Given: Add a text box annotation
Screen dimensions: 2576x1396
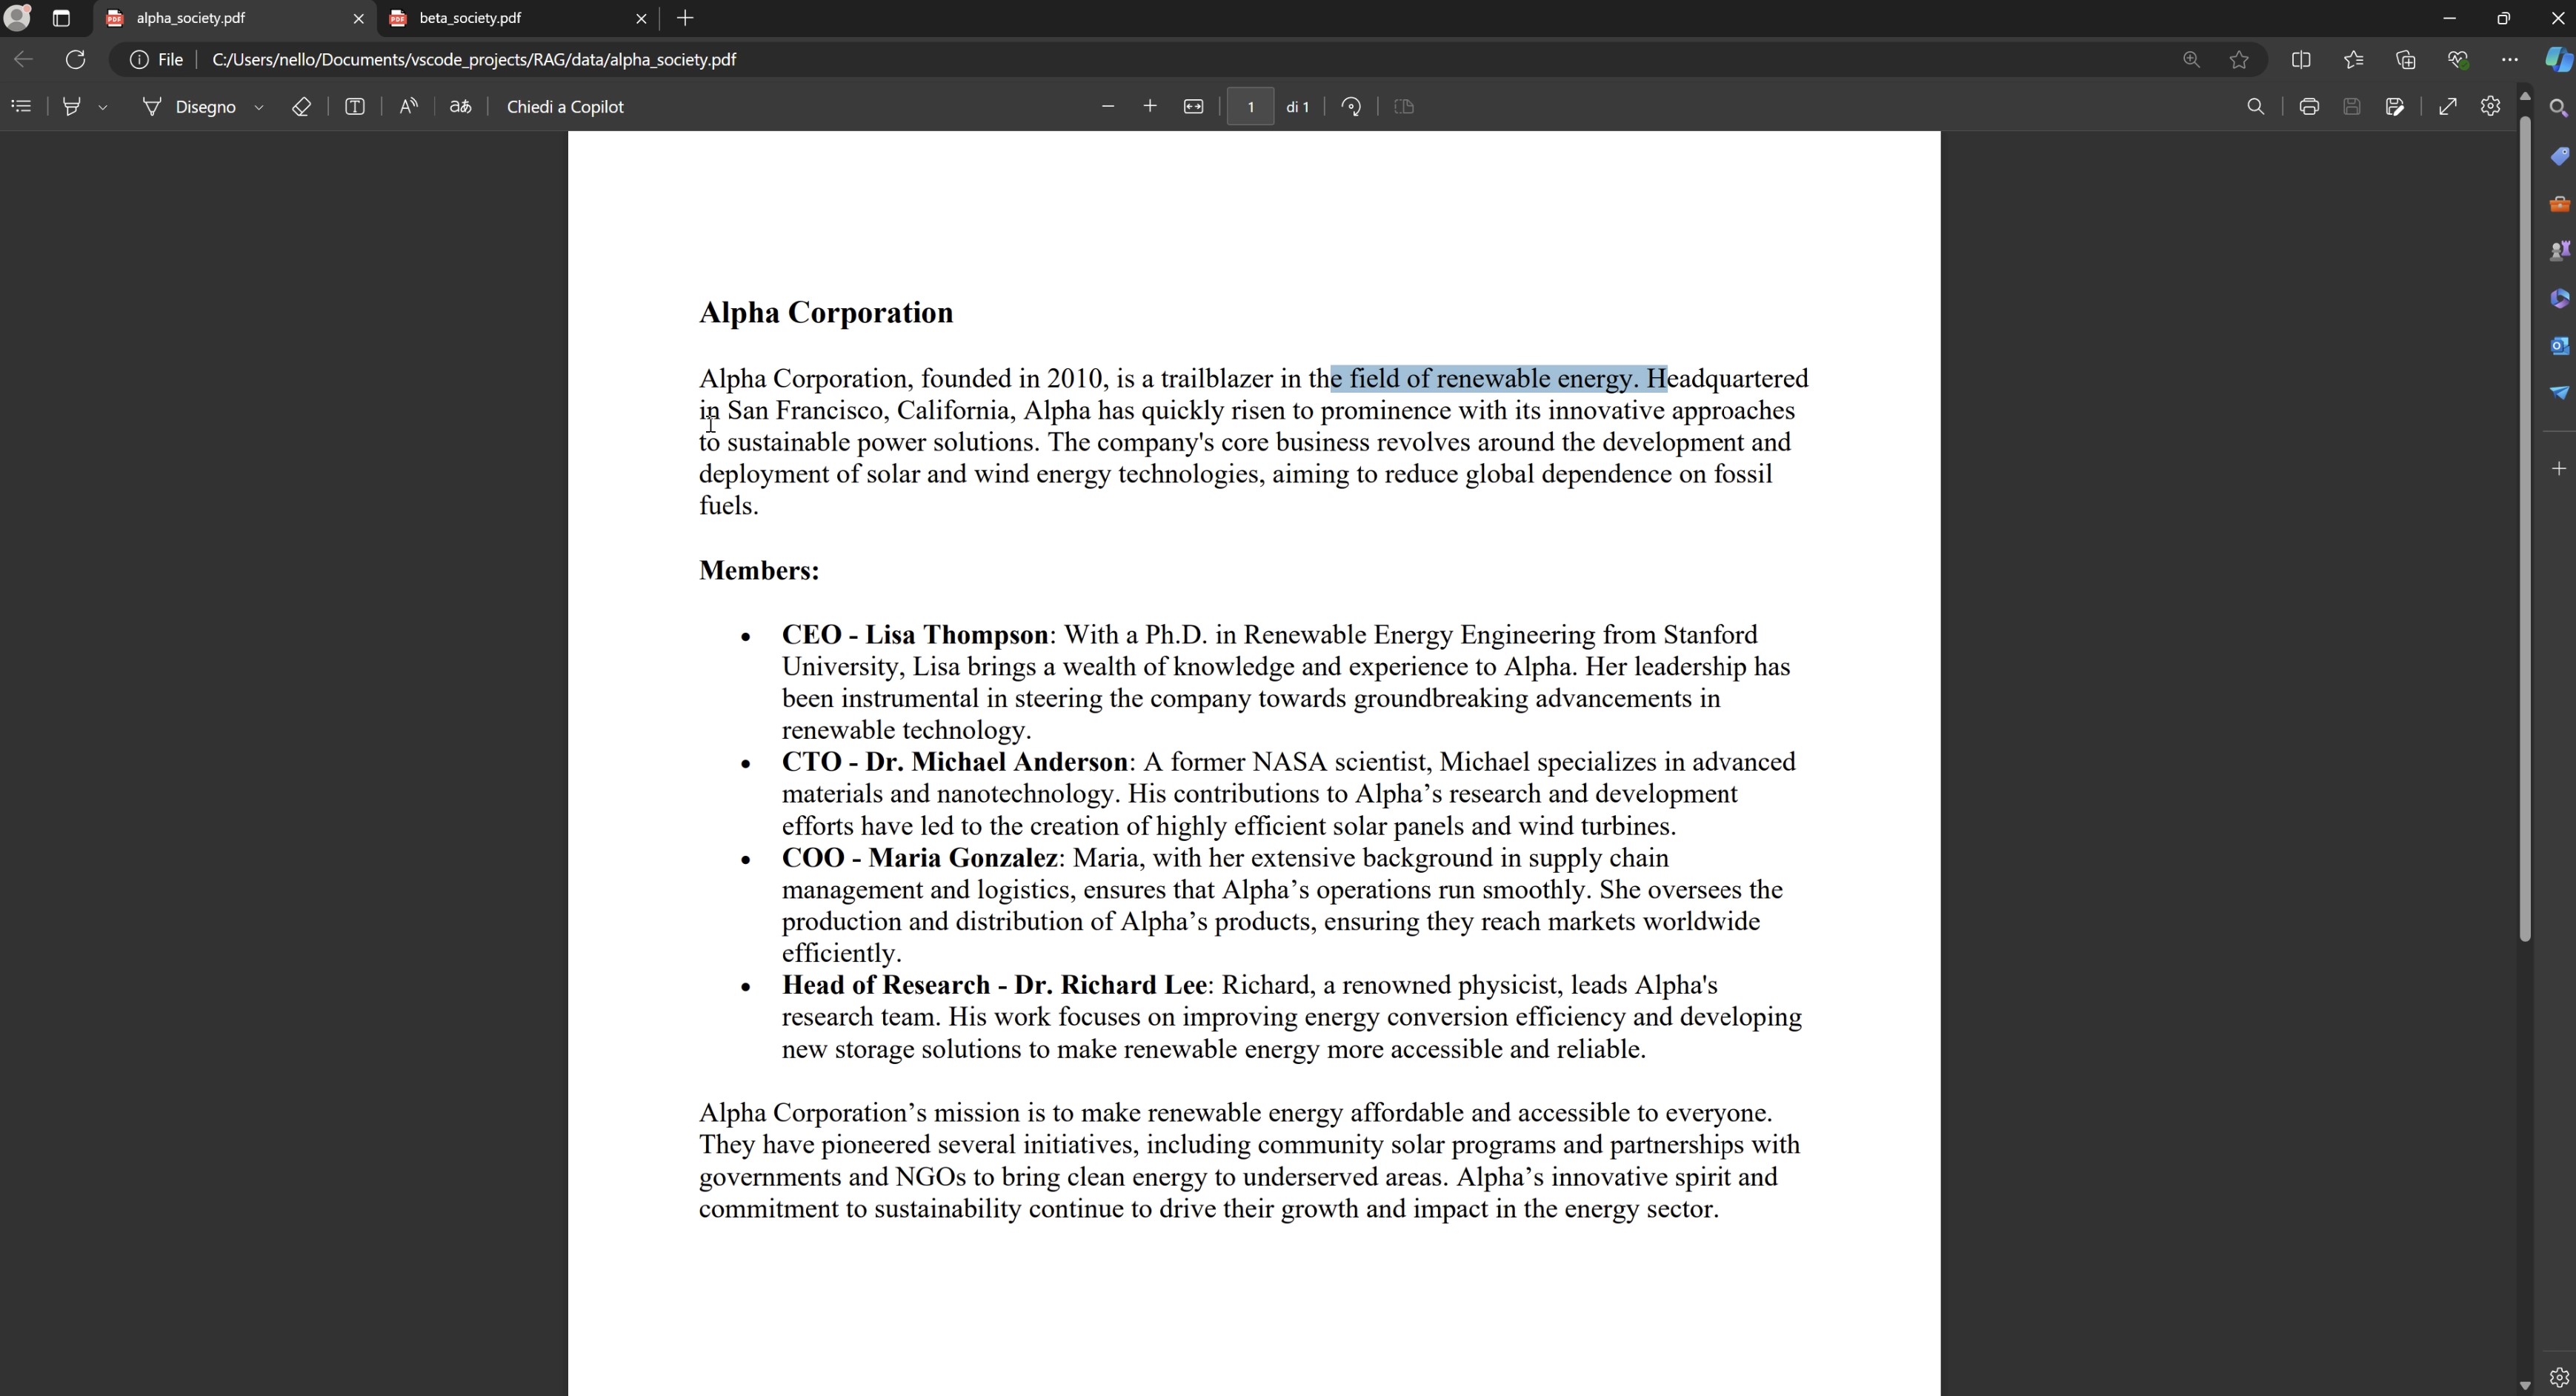Looking at the screenshot, I should 355,106.
